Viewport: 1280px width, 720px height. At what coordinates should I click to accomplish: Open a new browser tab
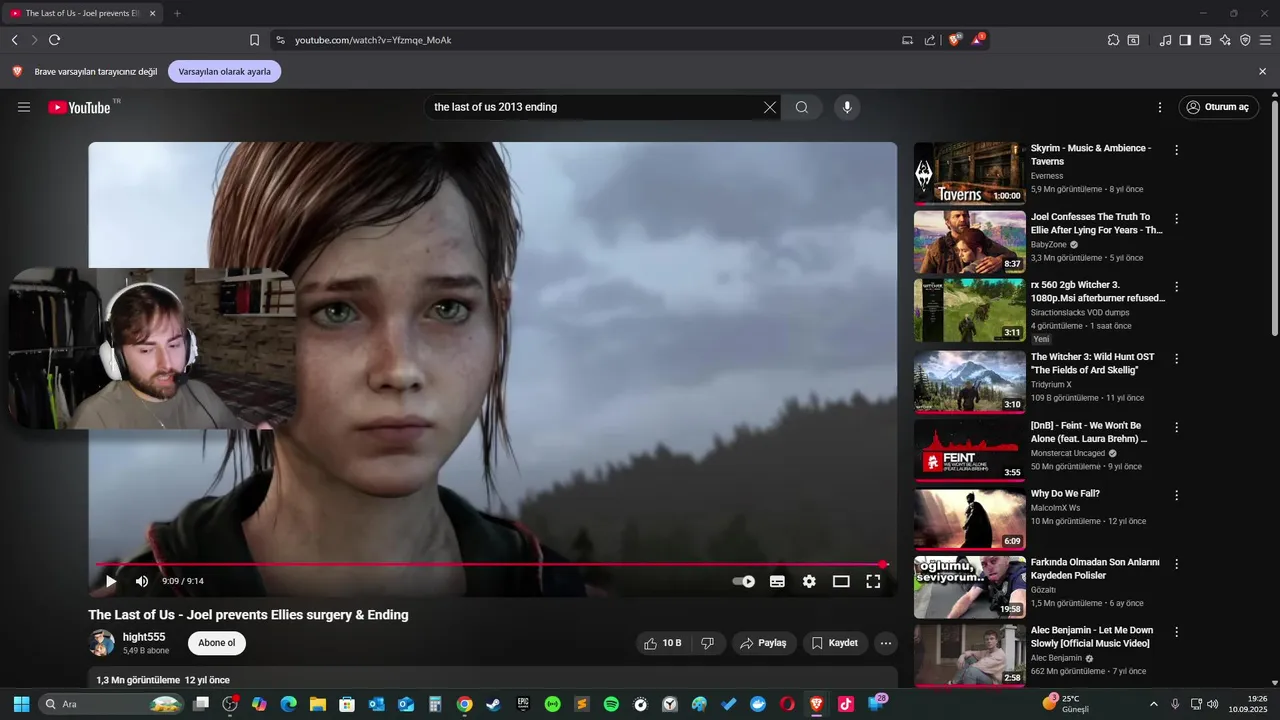point(177,13)
